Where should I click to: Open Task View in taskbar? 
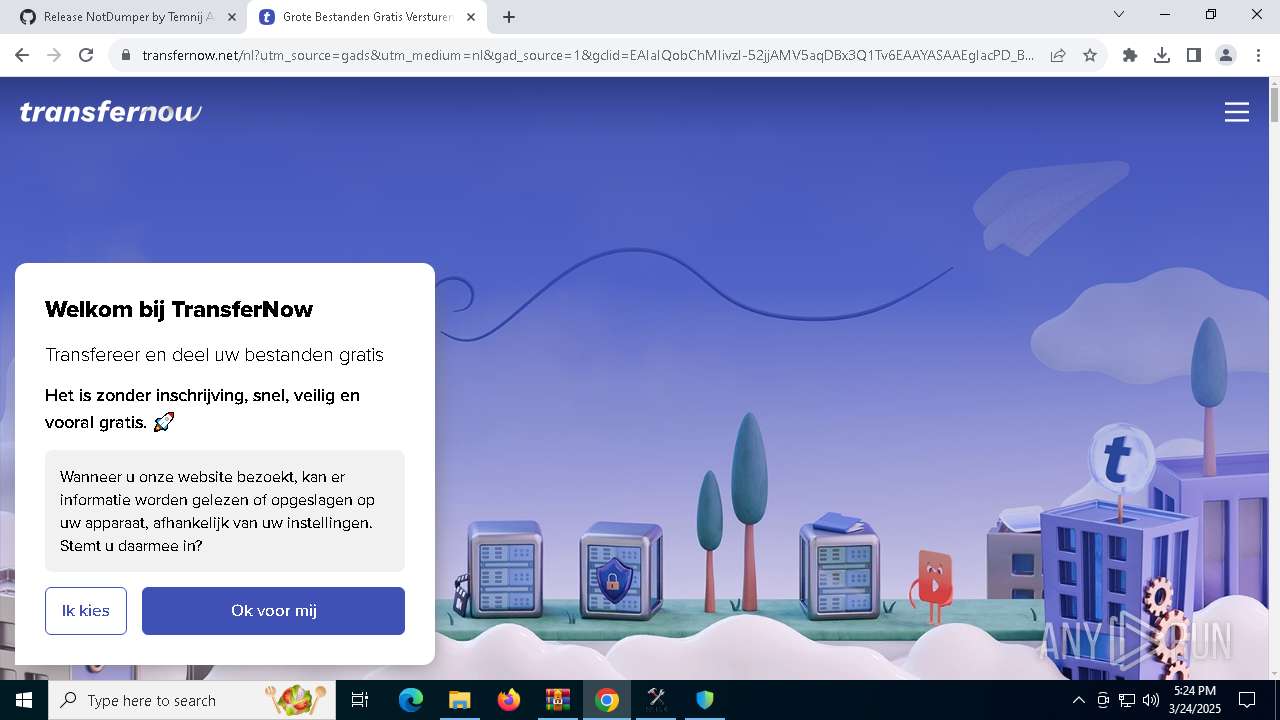point(360,700)
